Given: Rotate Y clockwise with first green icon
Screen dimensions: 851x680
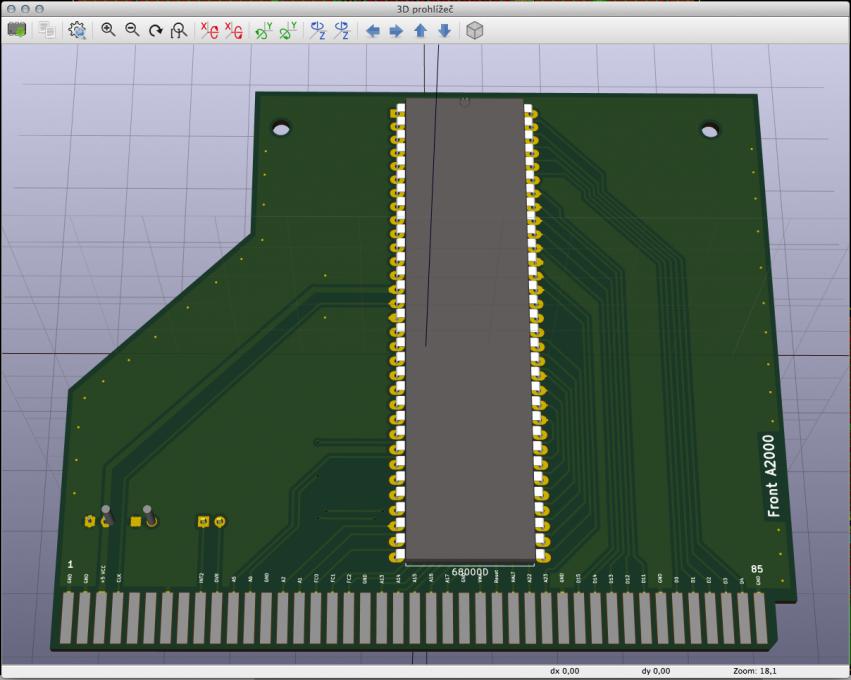Looking at the screenshot, I should tap(264, 30).
